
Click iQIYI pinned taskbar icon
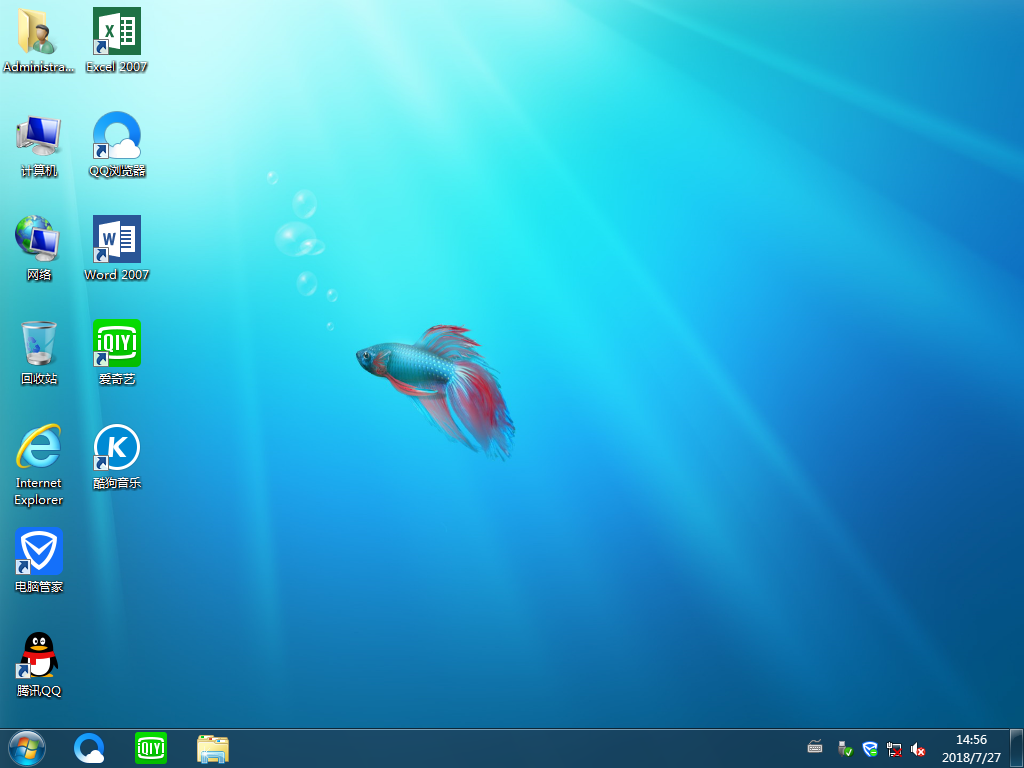(x=151, y=748)
